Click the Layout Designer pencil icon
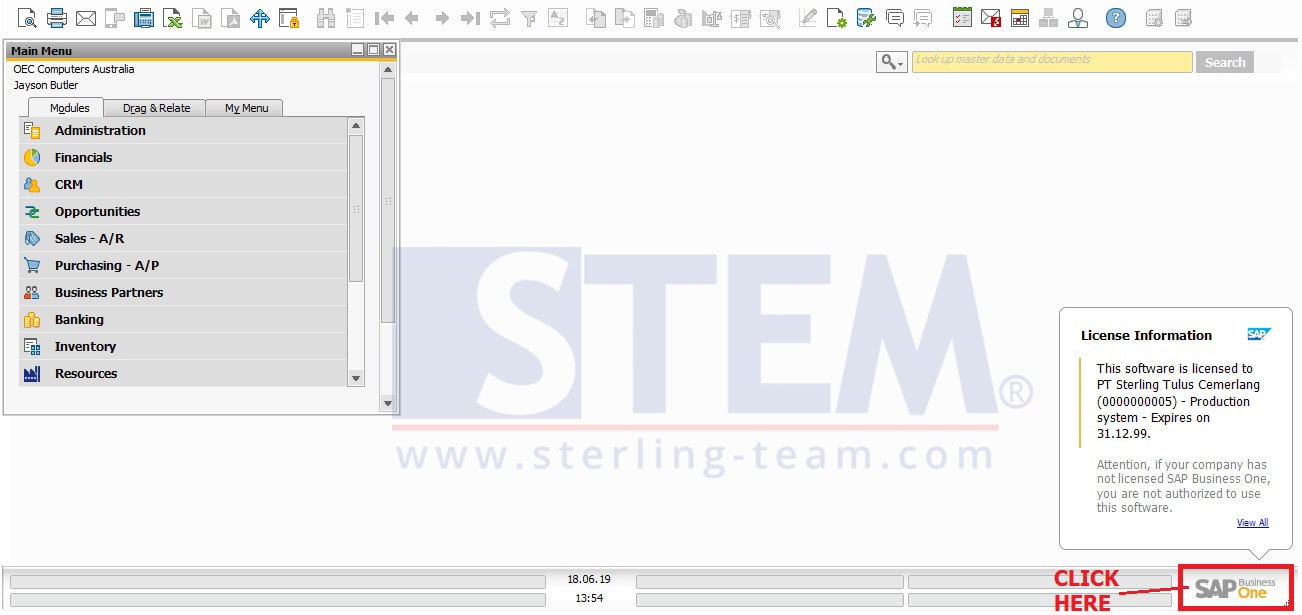Image resolution: width=1302 pixels, height=615 pixels. [x=808, y=18]
